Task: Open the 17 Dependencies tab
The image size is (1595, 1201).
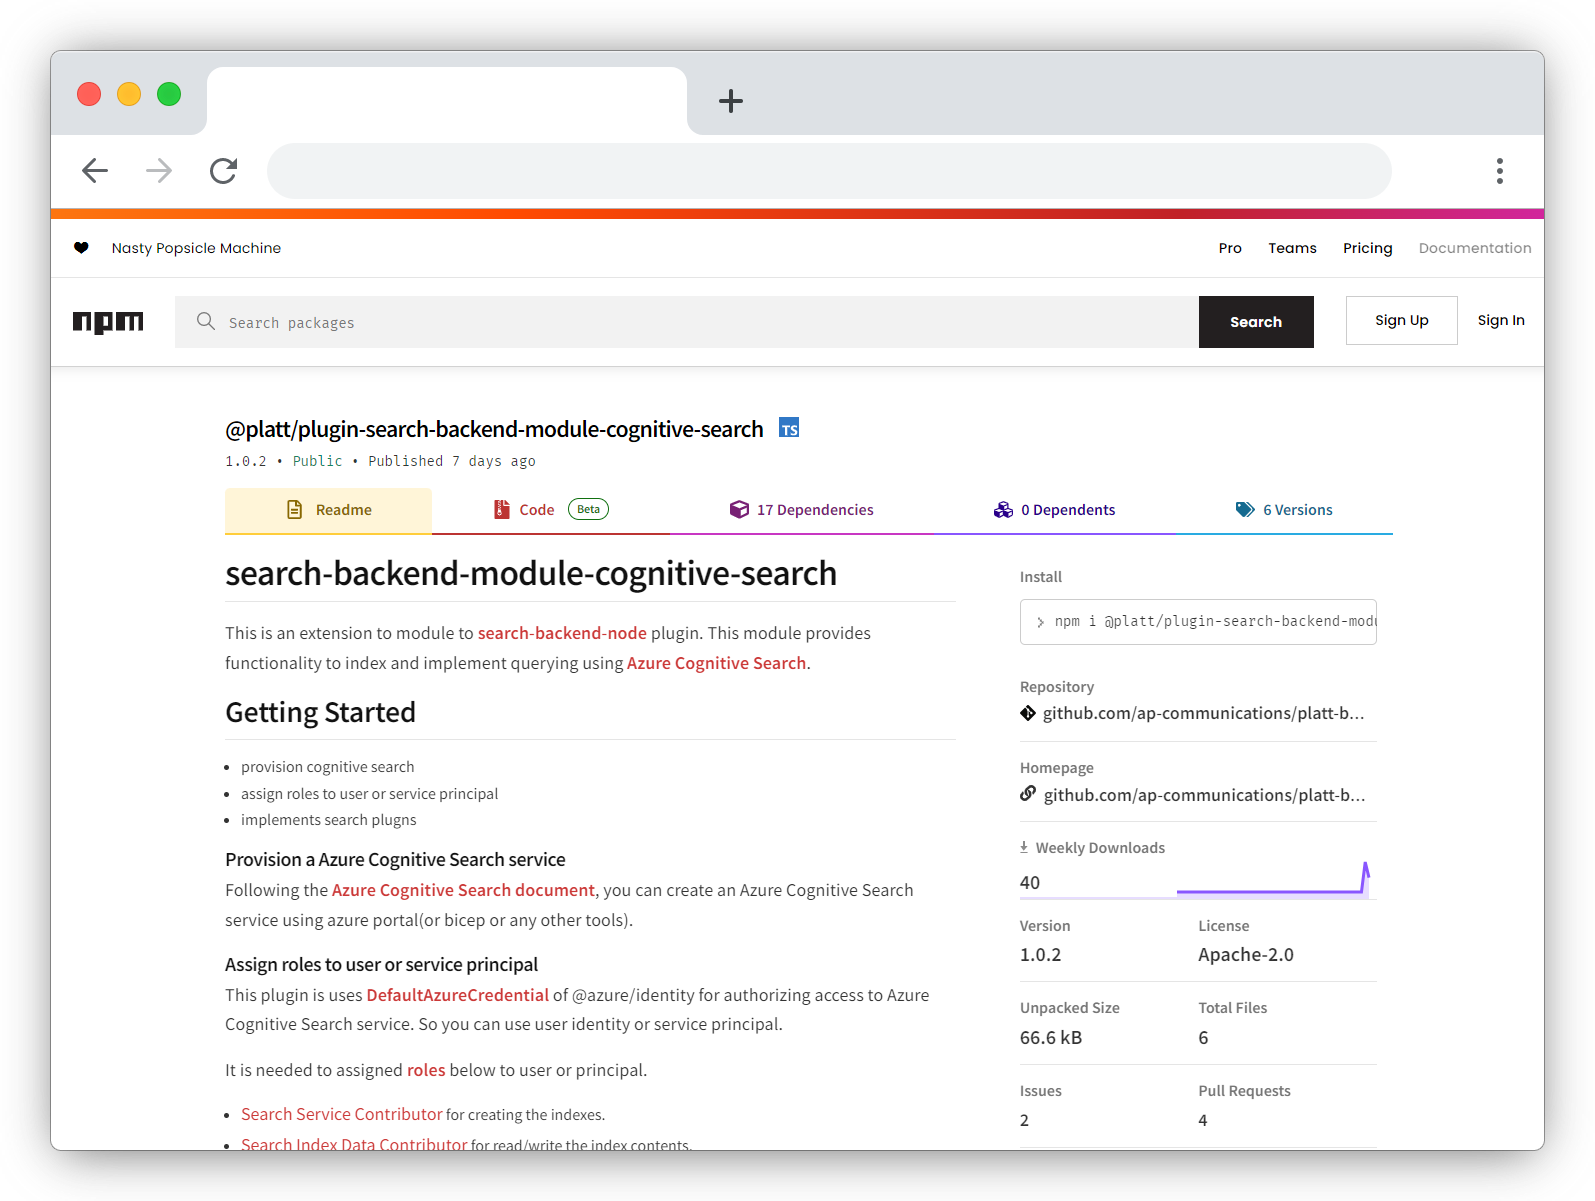Action: pos(802,510)
